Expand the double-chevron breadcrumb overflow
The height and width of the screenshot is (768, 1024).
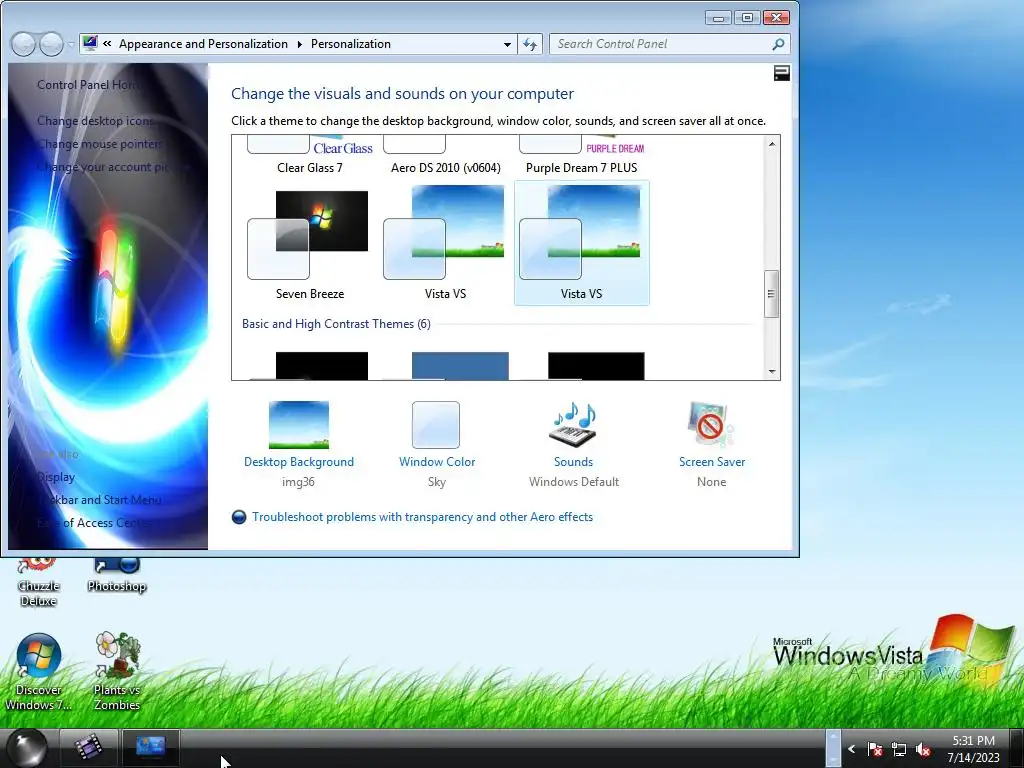tap(107, 44)
